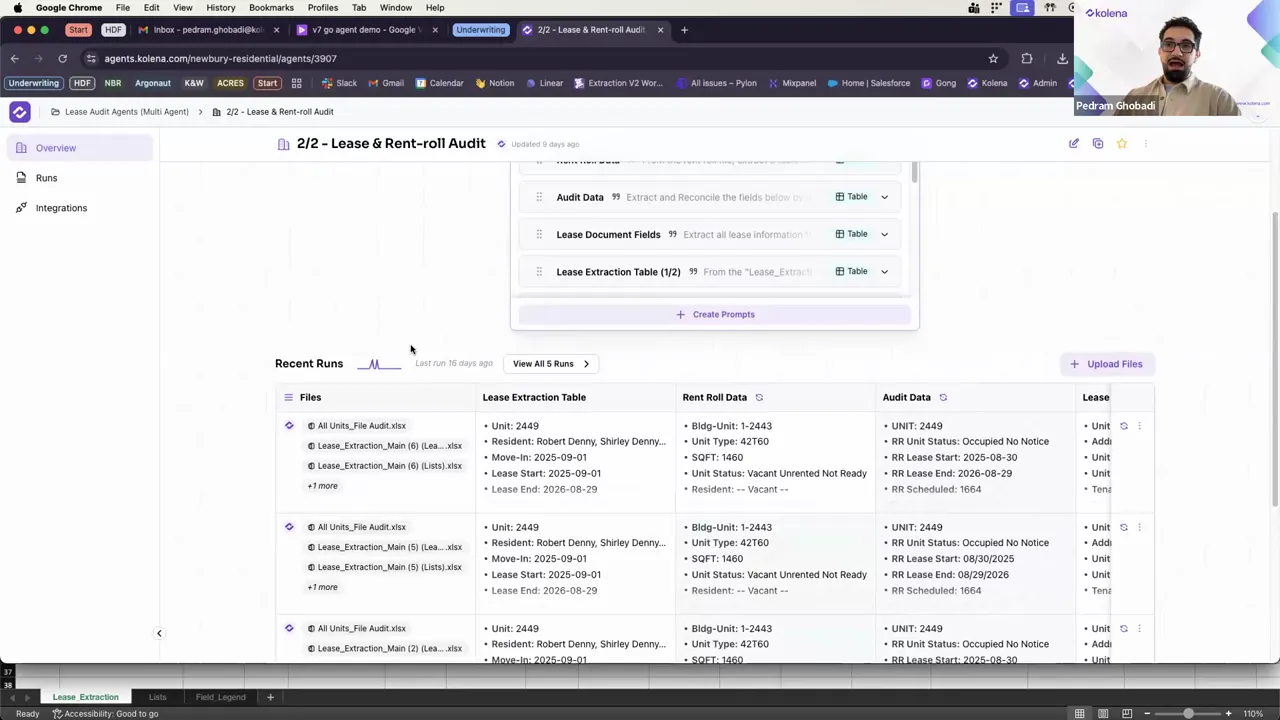Image resolution: width=1280 pixels, height=720 pixels.
Task: Collapse the left sidebar with the chevron
Action: tap(159, 633)
